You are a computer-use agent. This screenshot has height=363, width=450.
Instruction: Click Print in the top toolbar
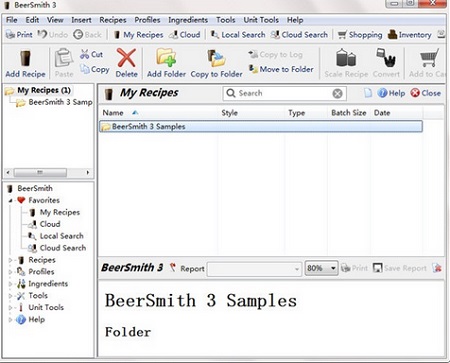tap(20, 35)
